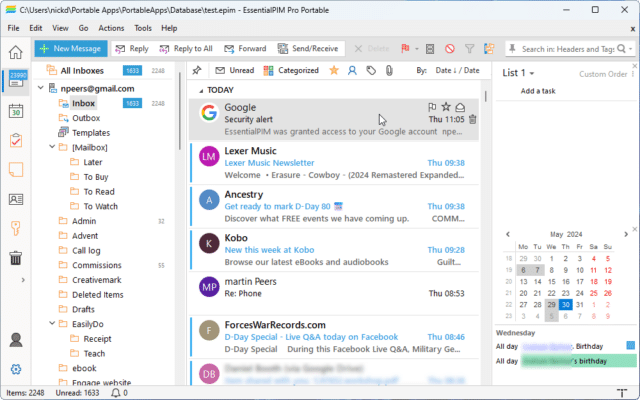Click the Send/Receive button
Viewport: 640px width, 400px height.
[308, 49]
